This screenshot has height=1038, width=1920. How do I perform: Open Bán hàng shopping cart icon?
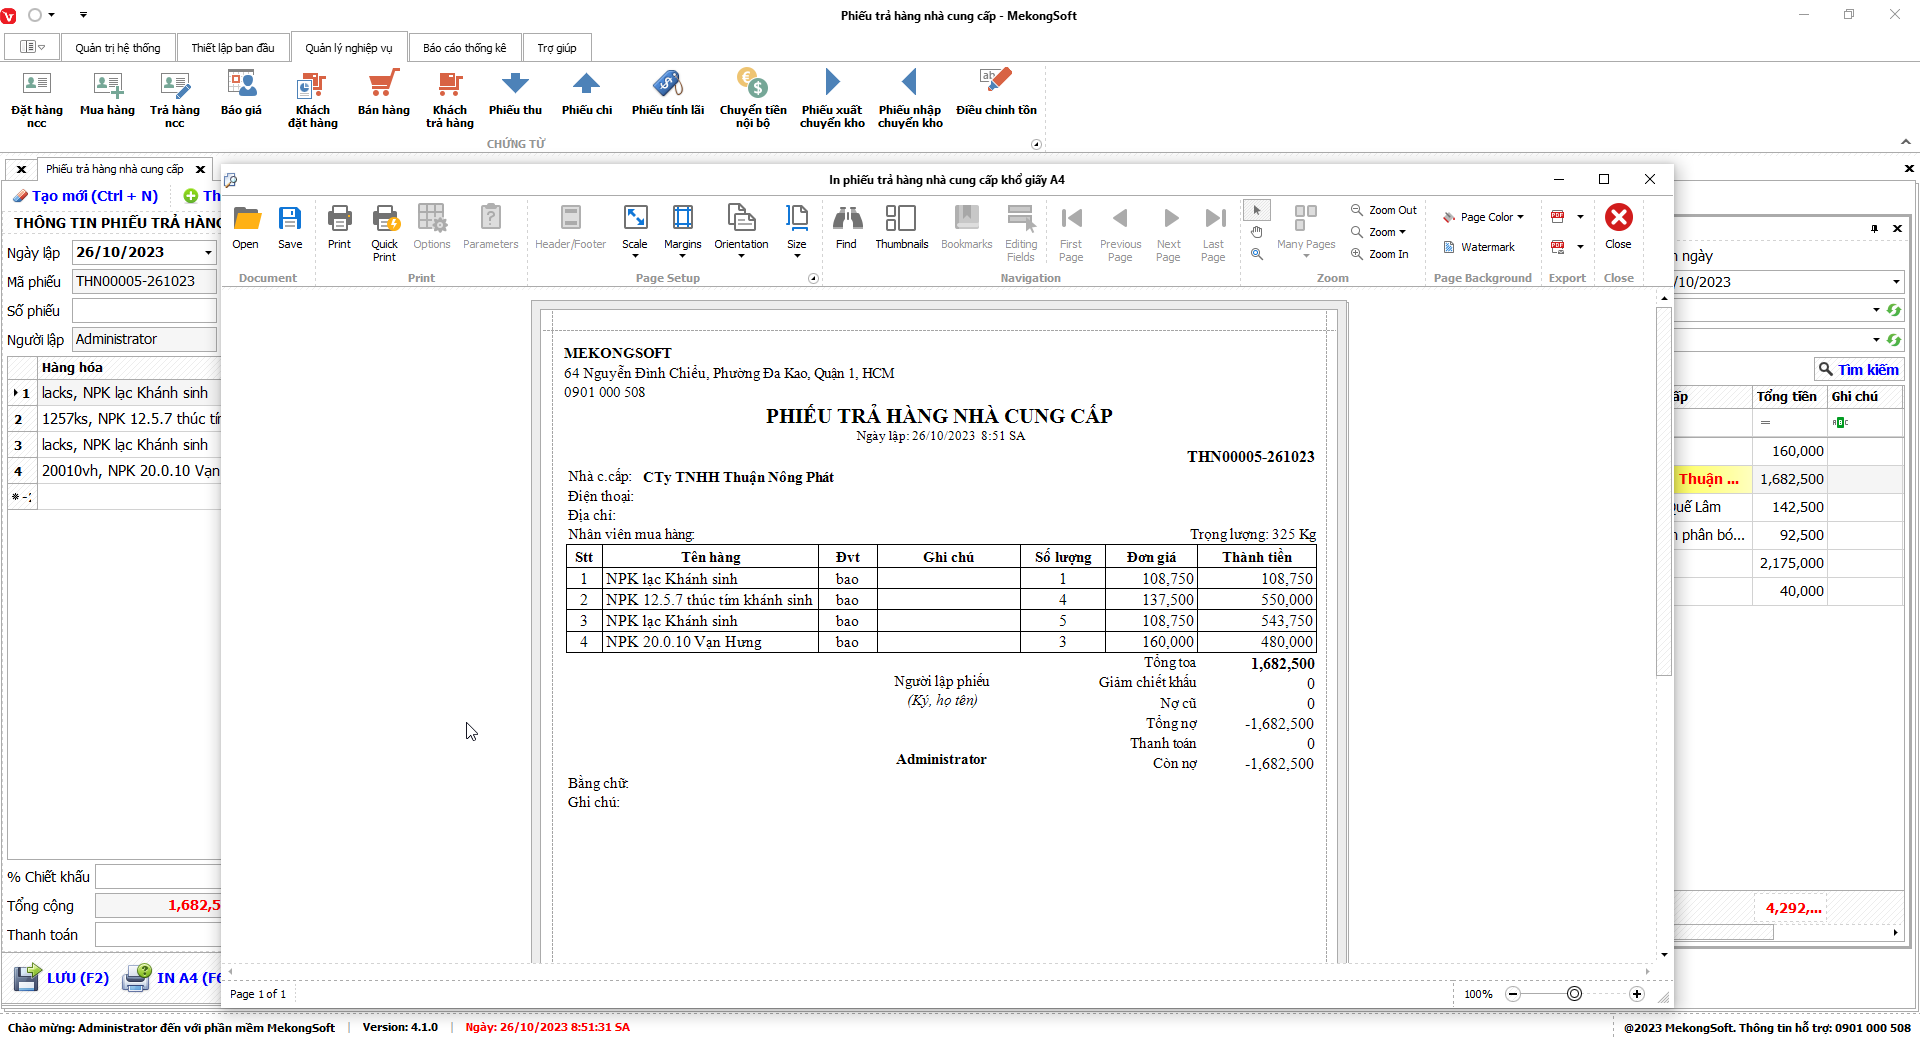pos(383,94)
